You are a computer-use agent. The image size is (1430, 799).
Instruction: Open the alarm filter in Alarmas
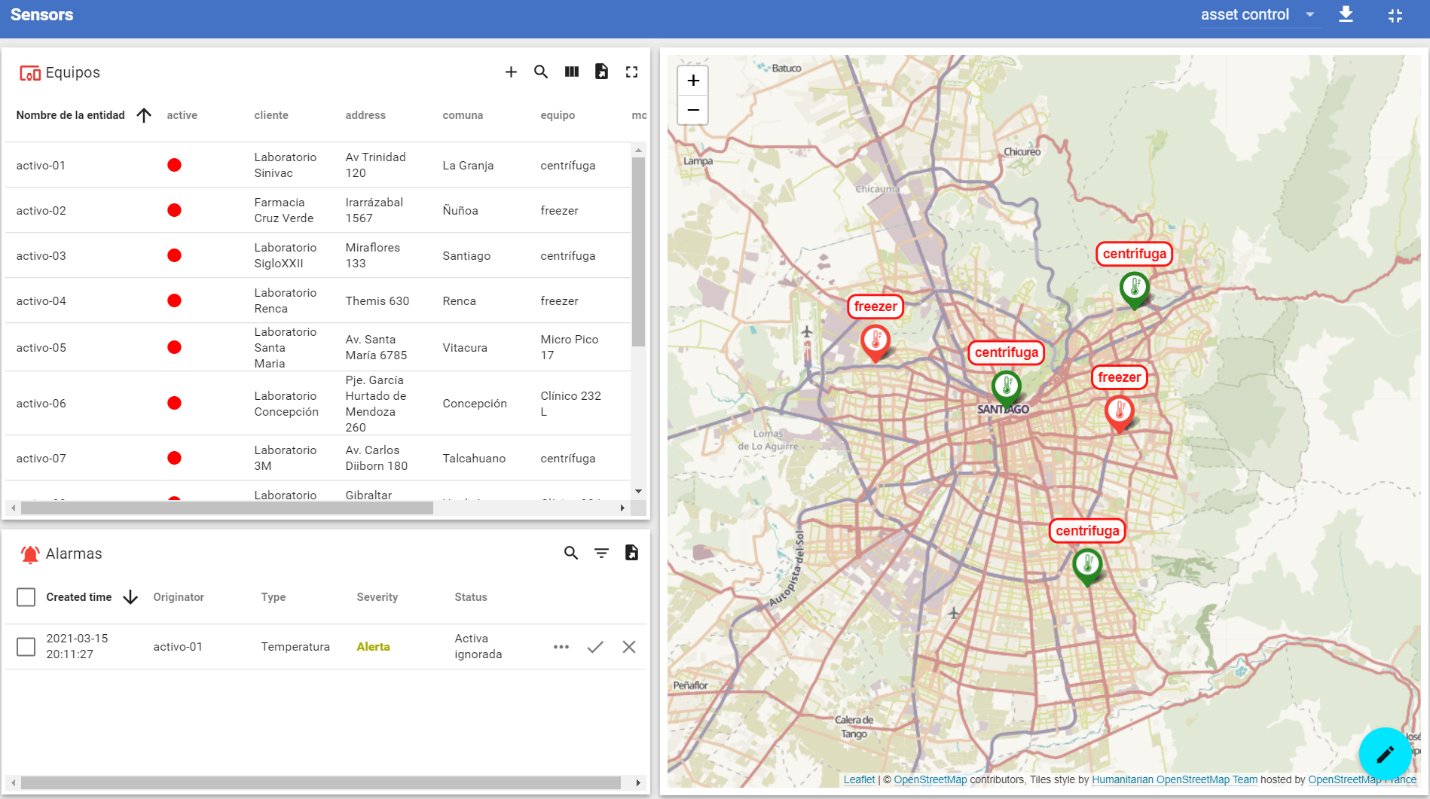pyautogui.click(x=601, y=553)
